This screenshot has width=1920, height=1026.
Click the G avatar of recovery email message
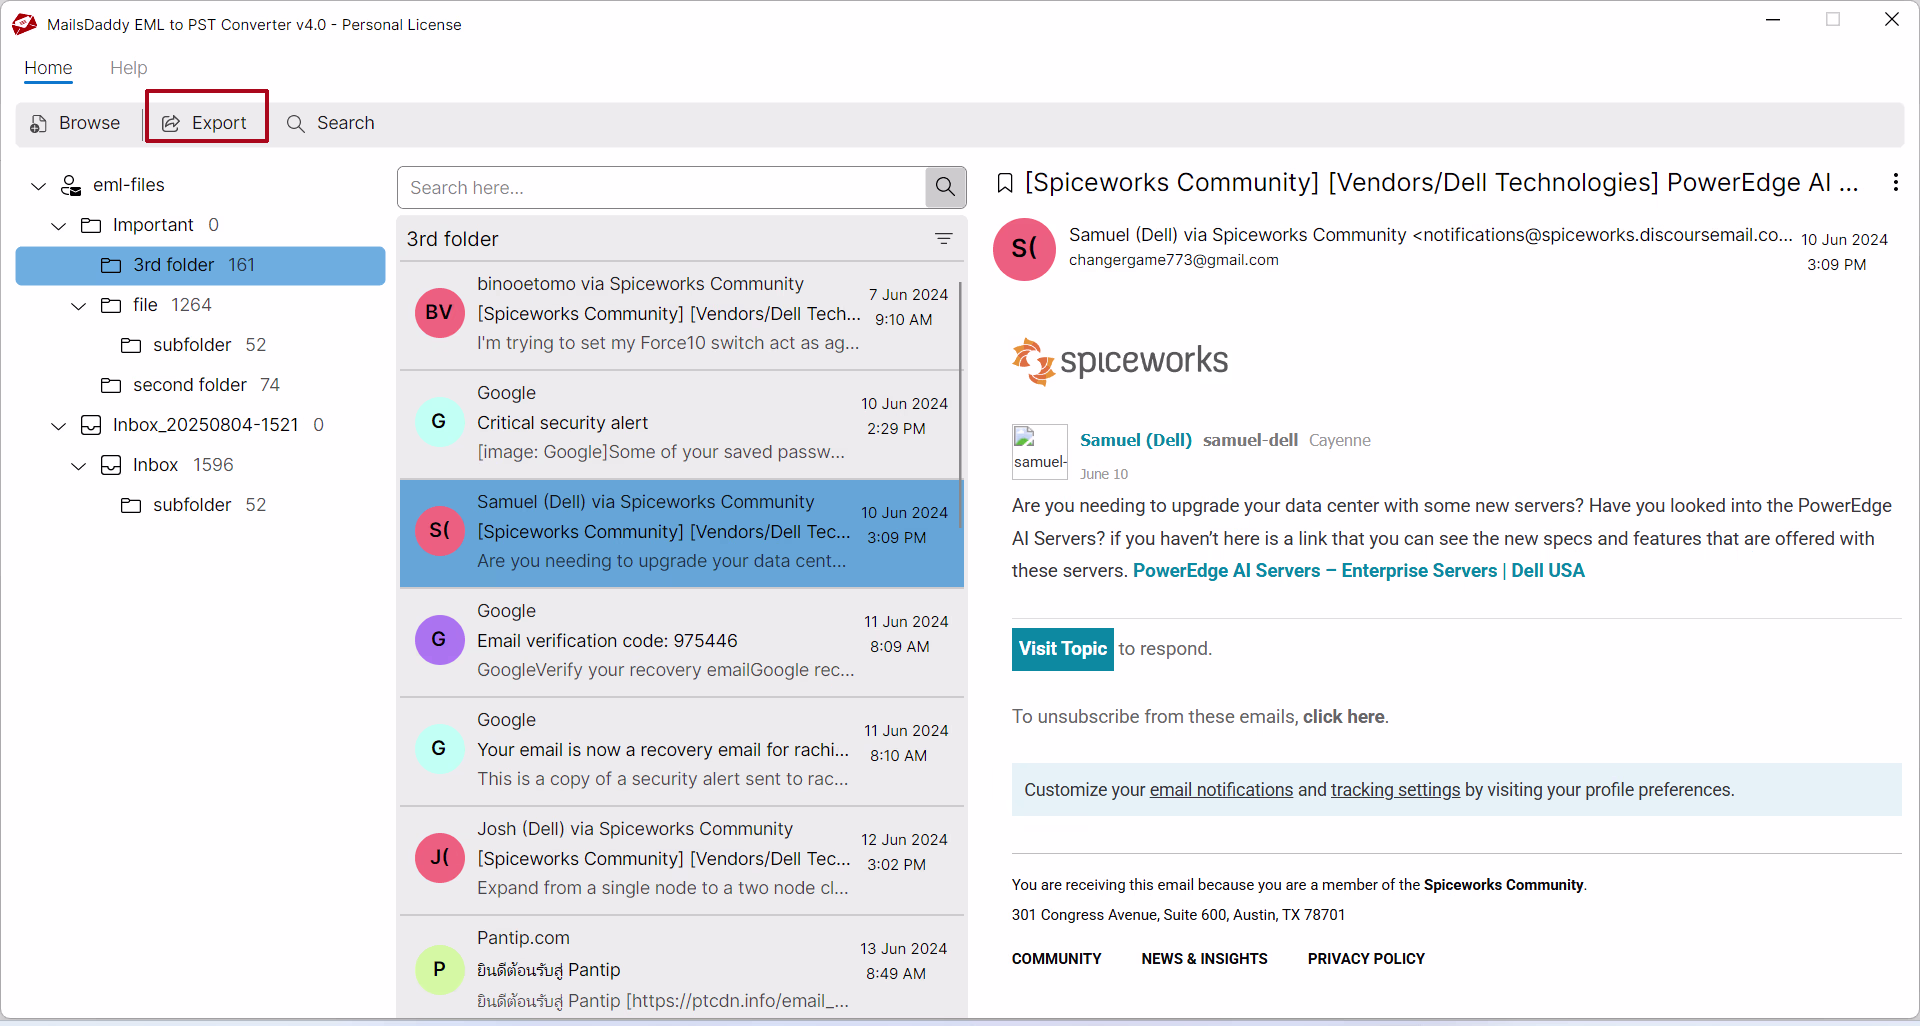[439, 749]
